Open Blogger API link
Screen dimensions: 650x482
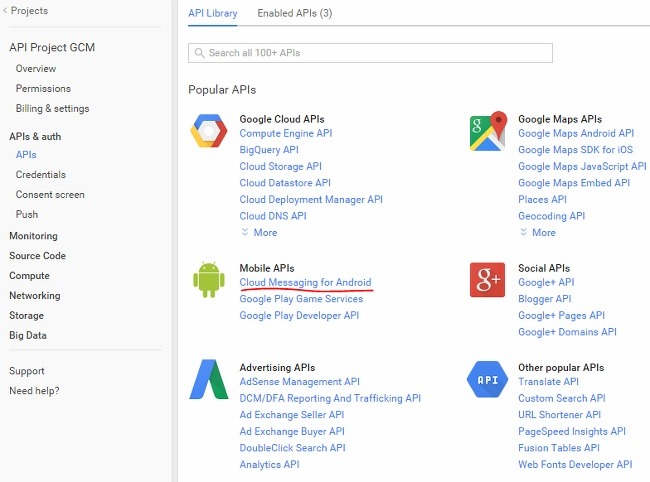(545, 299)
